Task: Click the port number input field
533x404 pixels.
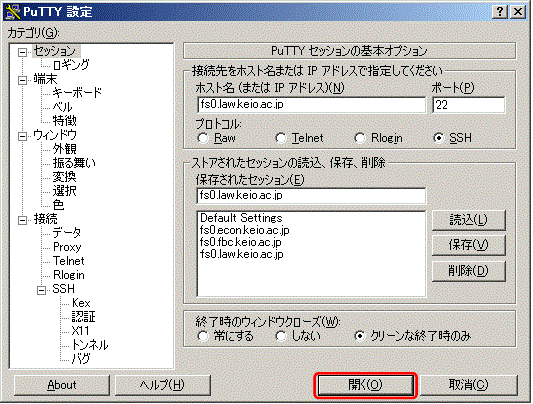Action: (468, 105)
